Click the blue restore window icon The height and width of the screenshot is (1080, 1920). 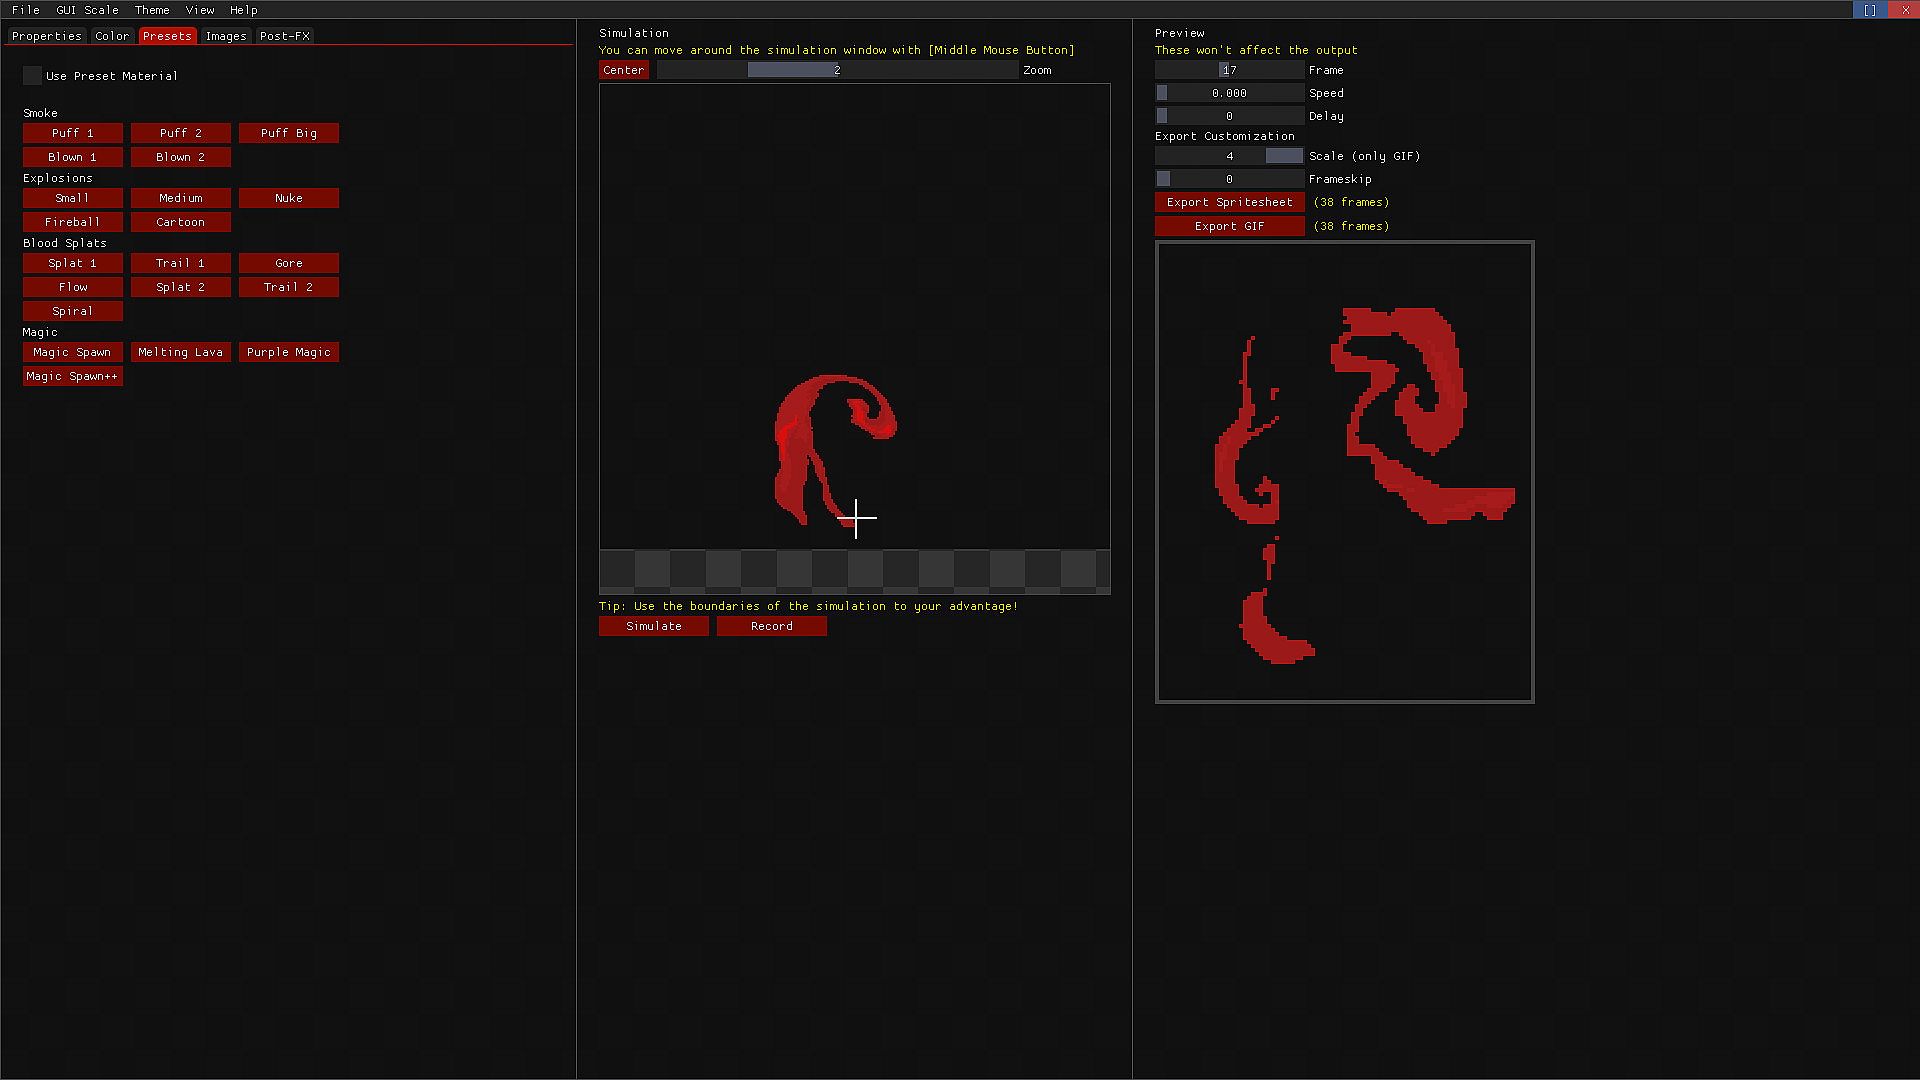coord(1869,10)
